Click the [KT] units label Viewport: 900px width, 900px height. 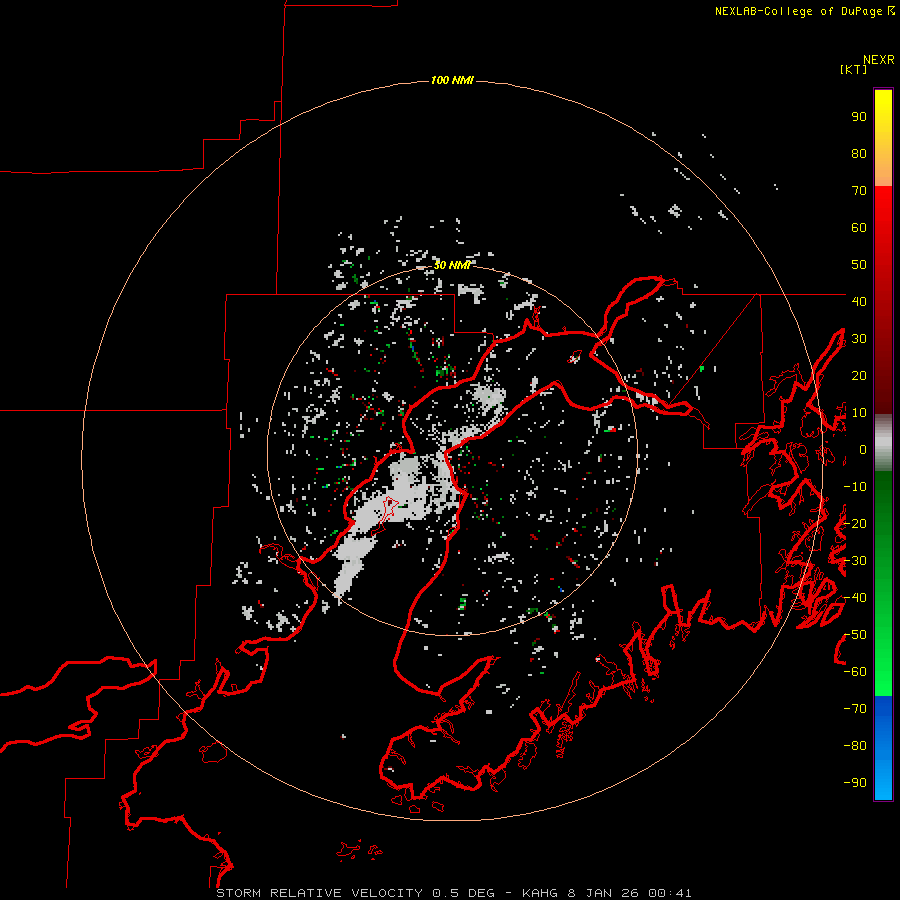click(854, 70)
